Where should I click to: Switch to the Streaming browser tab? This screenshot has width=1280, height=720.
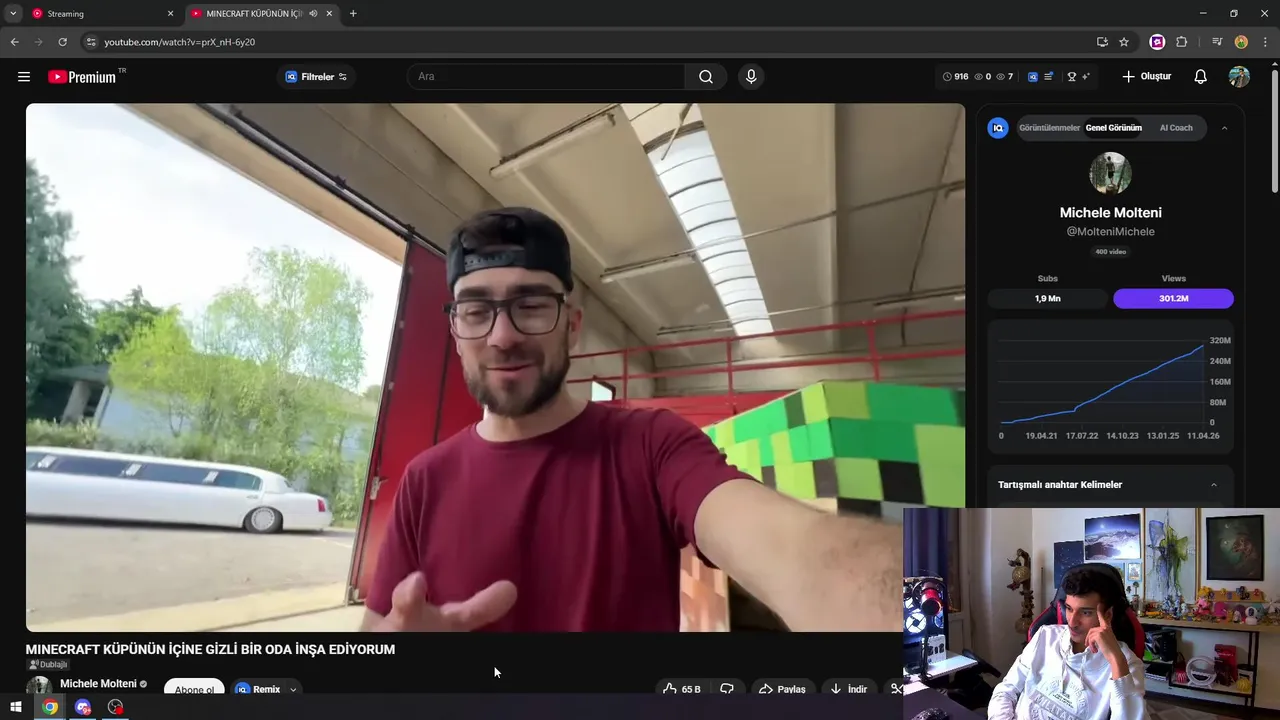[102, 14]
